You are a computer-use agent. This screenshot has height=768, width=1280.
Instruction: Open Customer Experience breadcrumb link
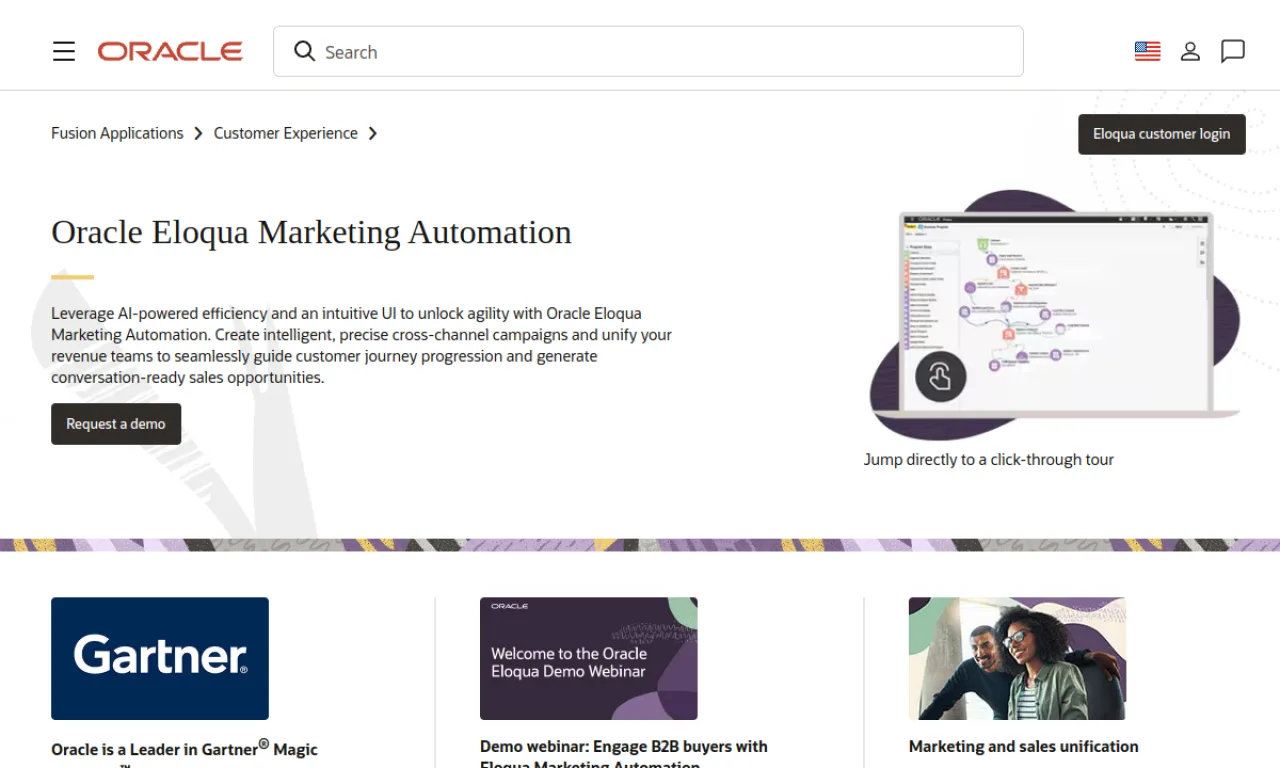tap(285, 133)
